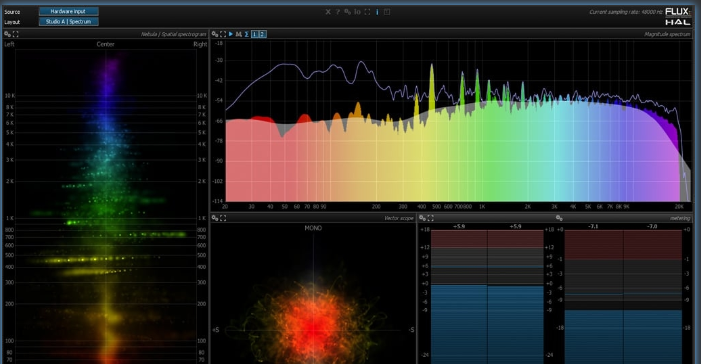Click the Io routing icon in top toolbar
701x364 pixels.
click(357, 12)
